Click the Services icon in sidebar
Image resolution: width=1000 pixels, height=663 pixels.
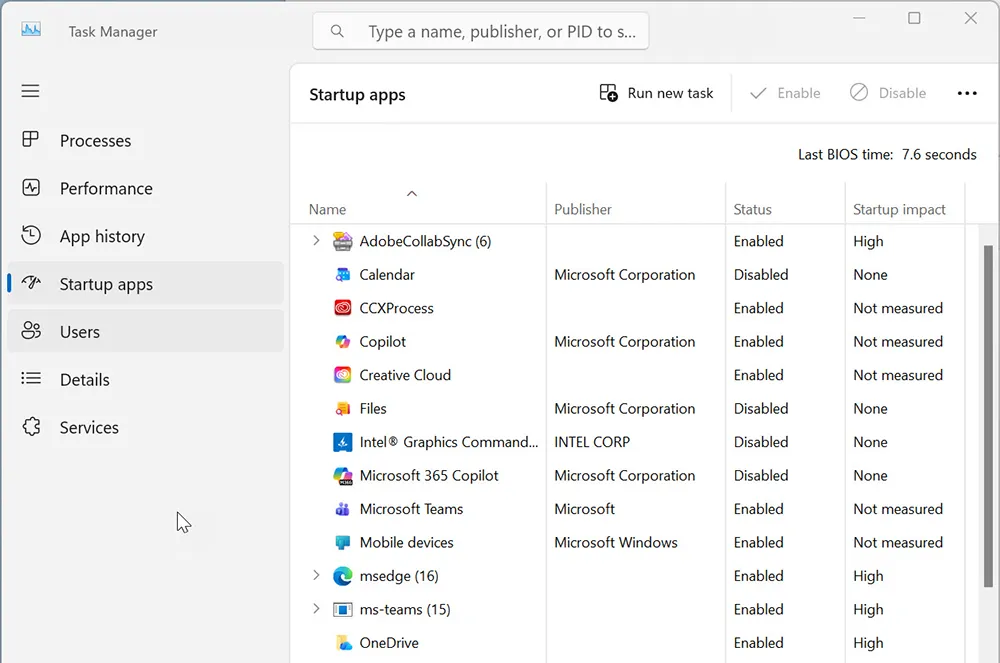coord(30,427)
